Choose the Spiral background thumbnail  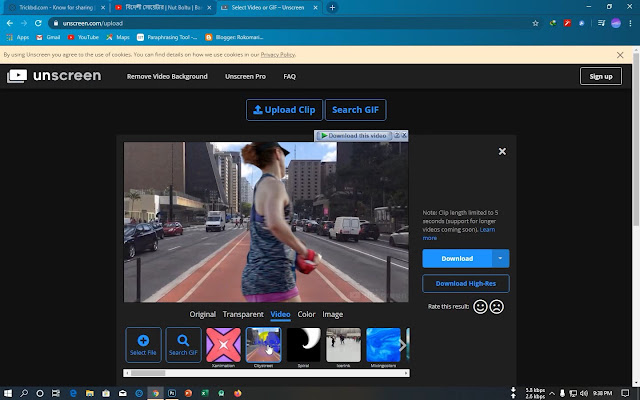tap(303, 345)
